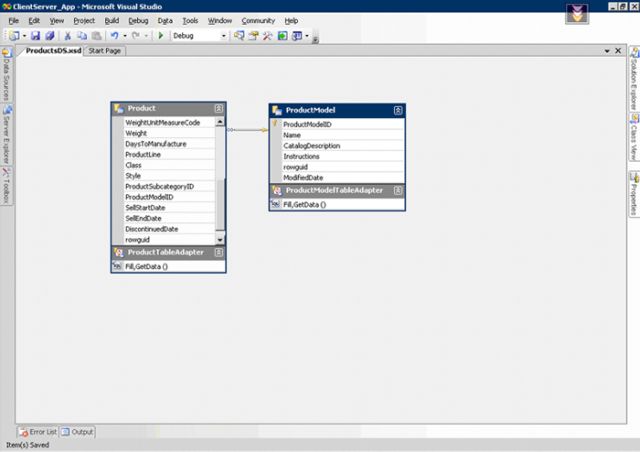Switch to the ProductsDS.xsd tab
The height and width of the screenshot is (452, 640).
click(53, 51)
